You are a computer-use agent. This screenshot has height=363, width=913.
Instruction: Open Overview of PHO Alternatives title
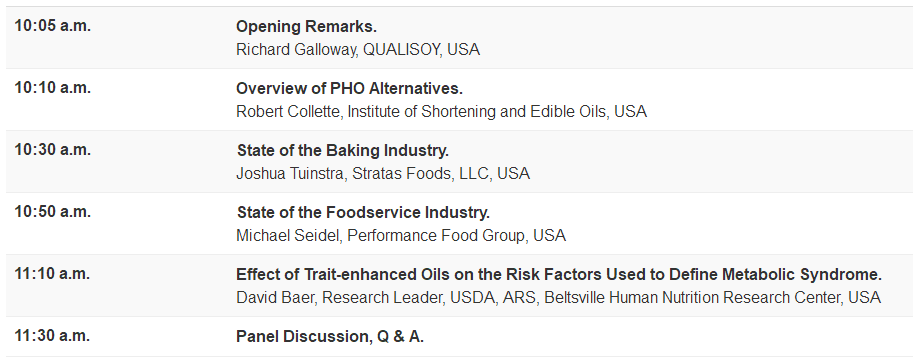[x=349, y=89]
